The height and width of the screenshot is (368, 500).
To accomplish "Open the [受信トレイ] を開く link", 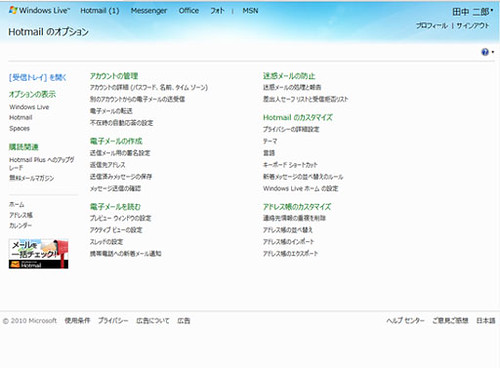I will coord(37,78).
